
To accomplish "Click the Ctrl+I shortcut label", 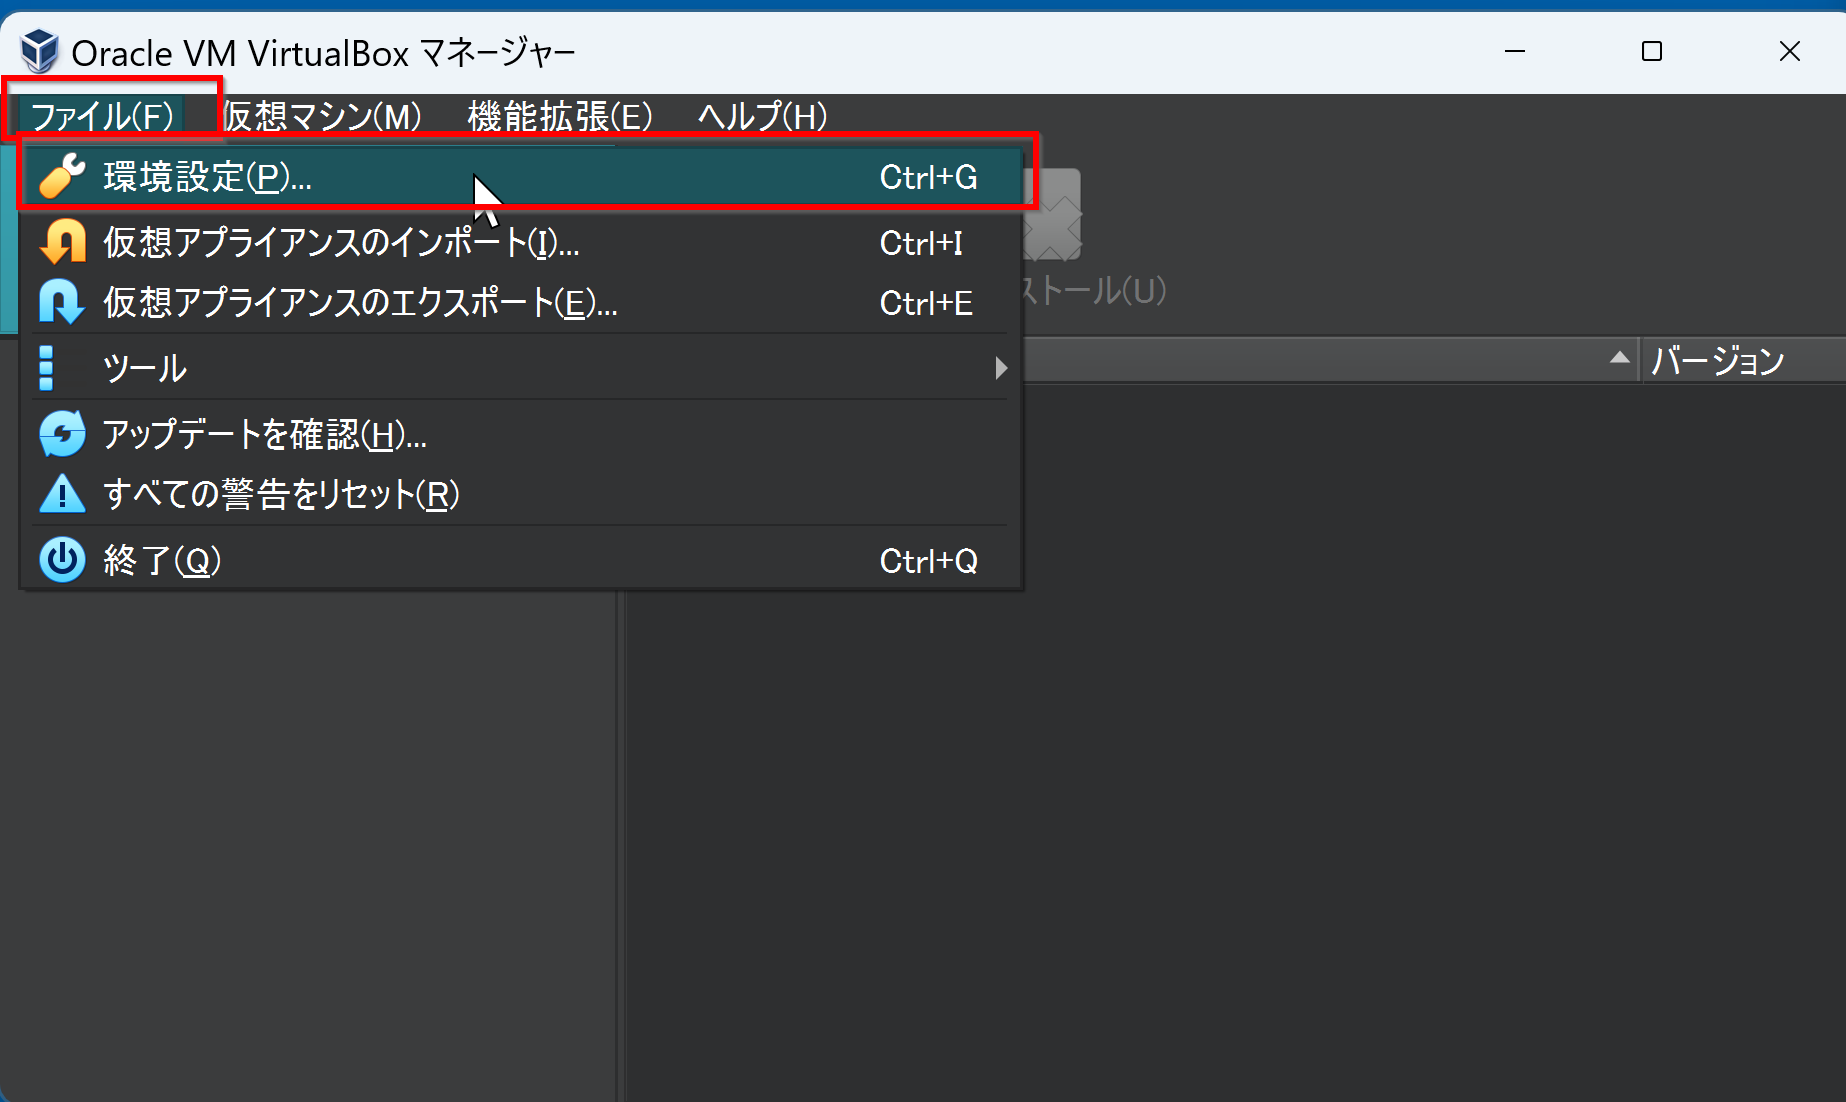I will (x=921, y=243).
